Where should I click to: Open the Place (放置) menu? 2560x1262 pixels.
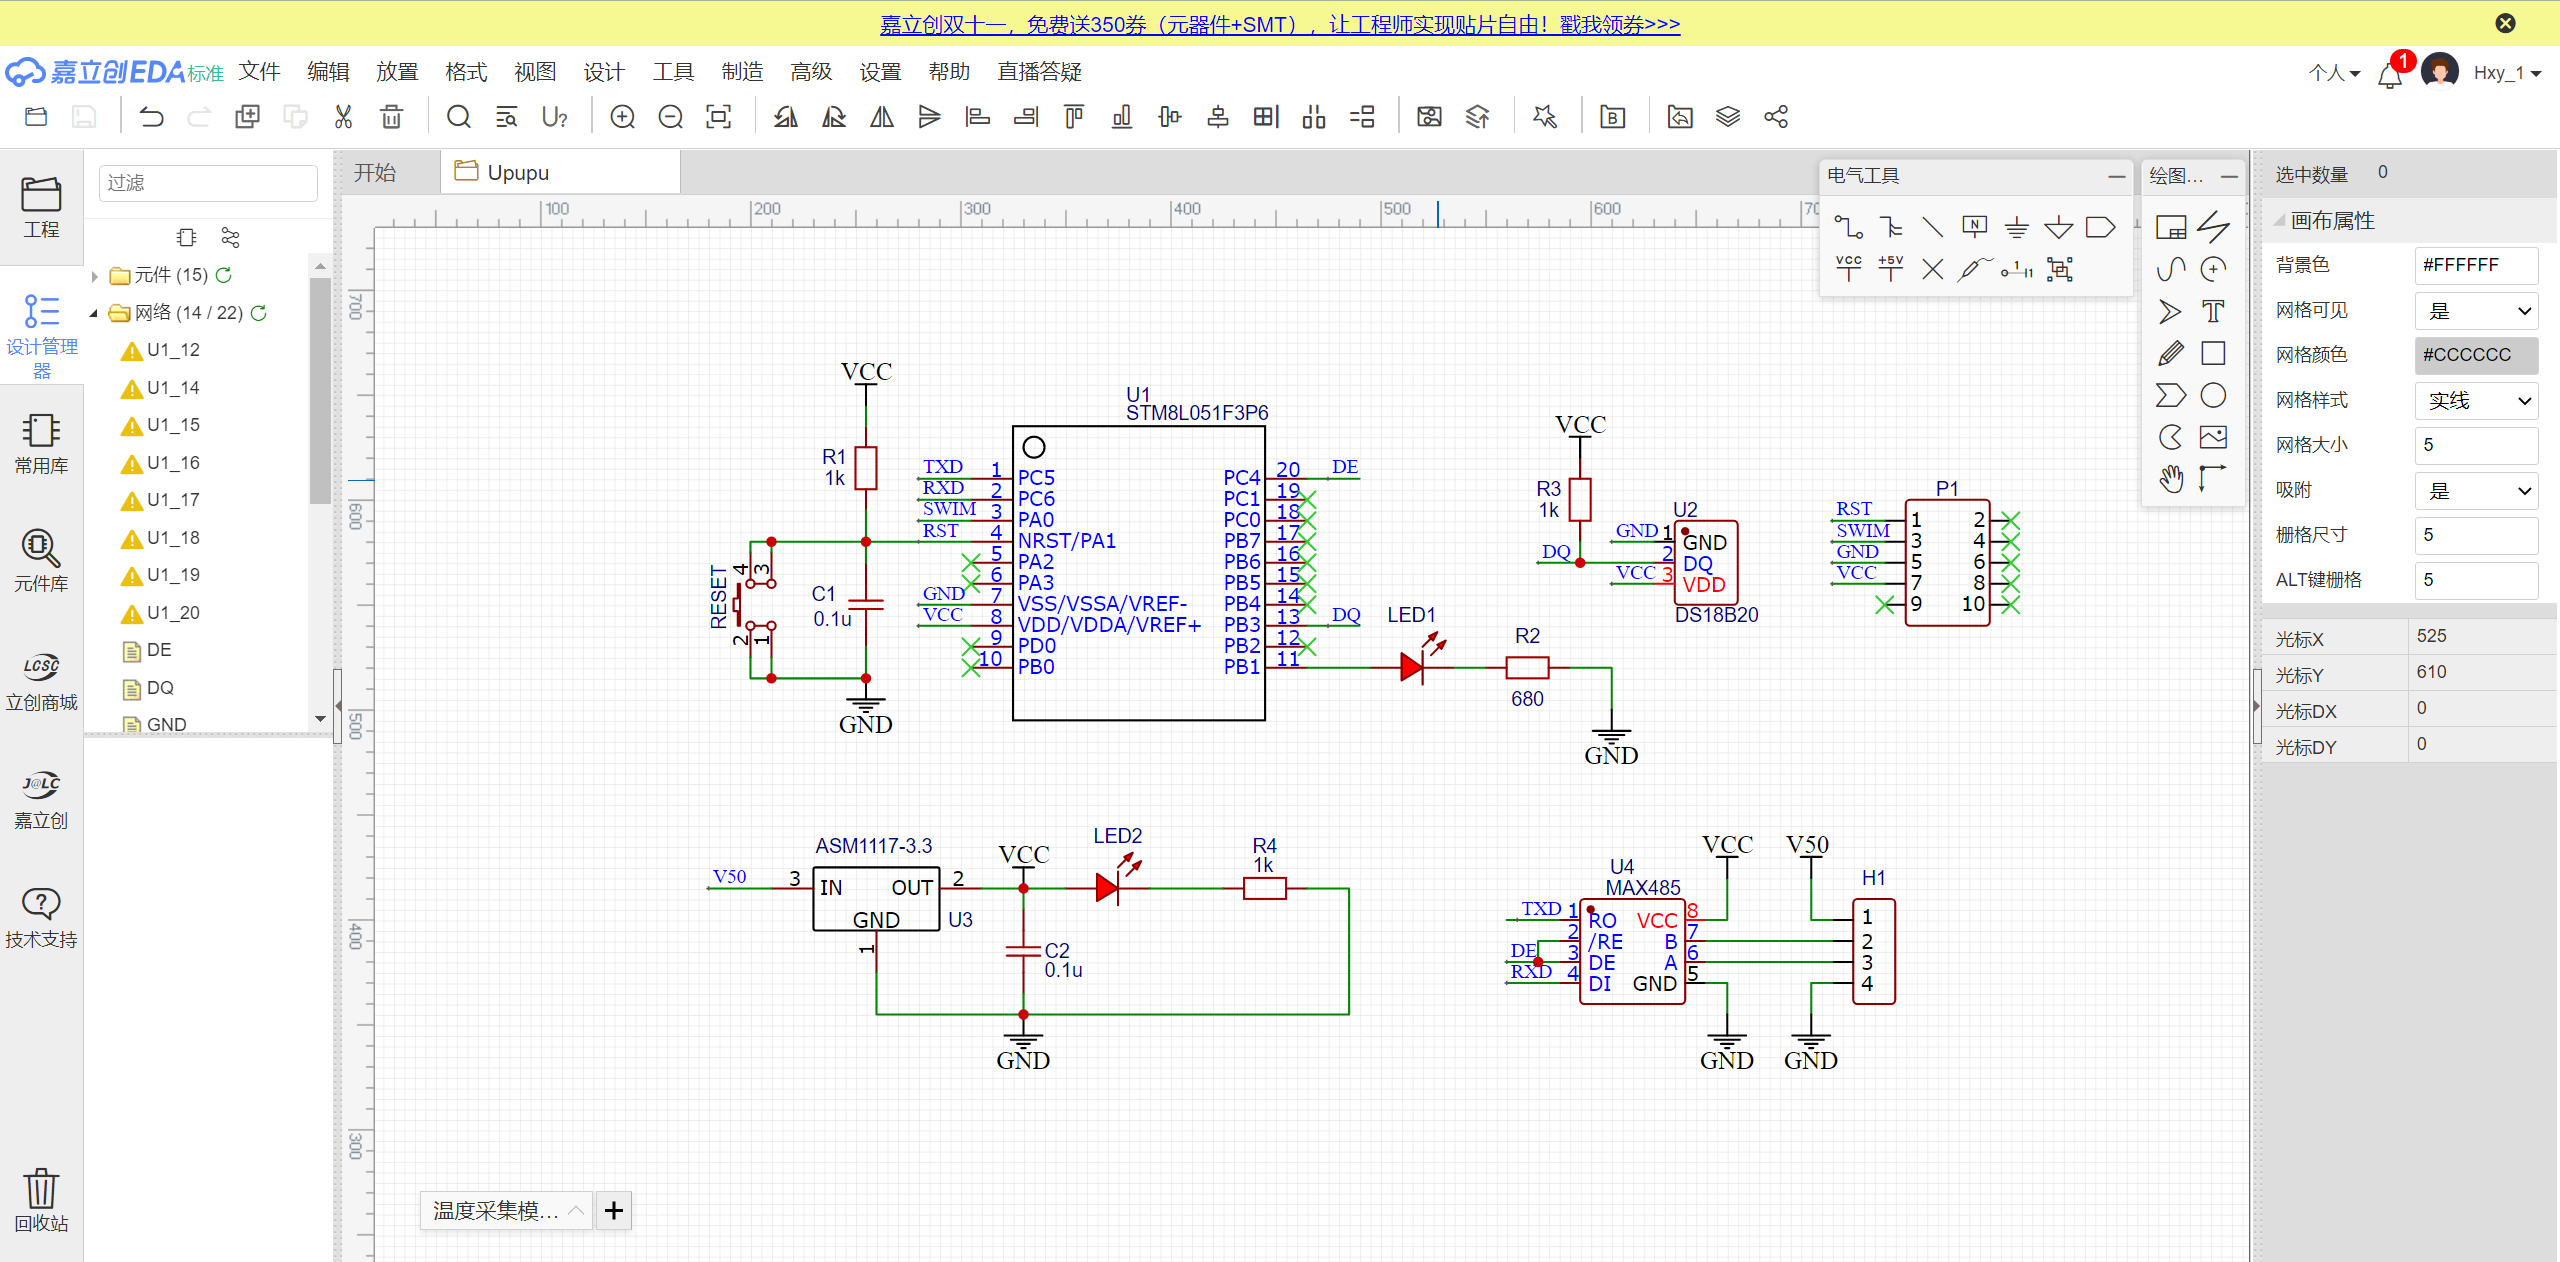(x=396, y=72)
